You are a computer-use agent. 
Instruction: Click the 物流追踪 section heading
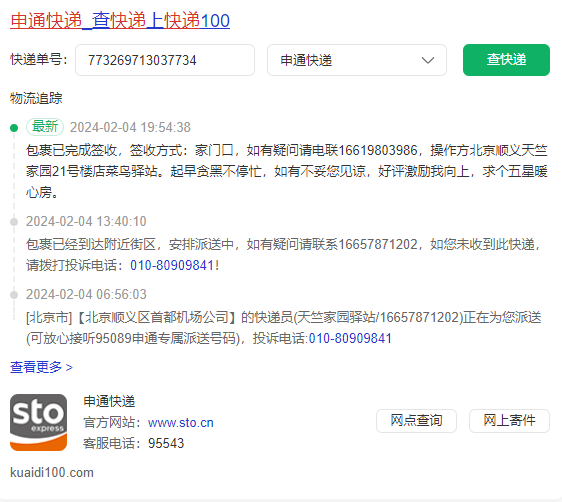click(36, 98)
